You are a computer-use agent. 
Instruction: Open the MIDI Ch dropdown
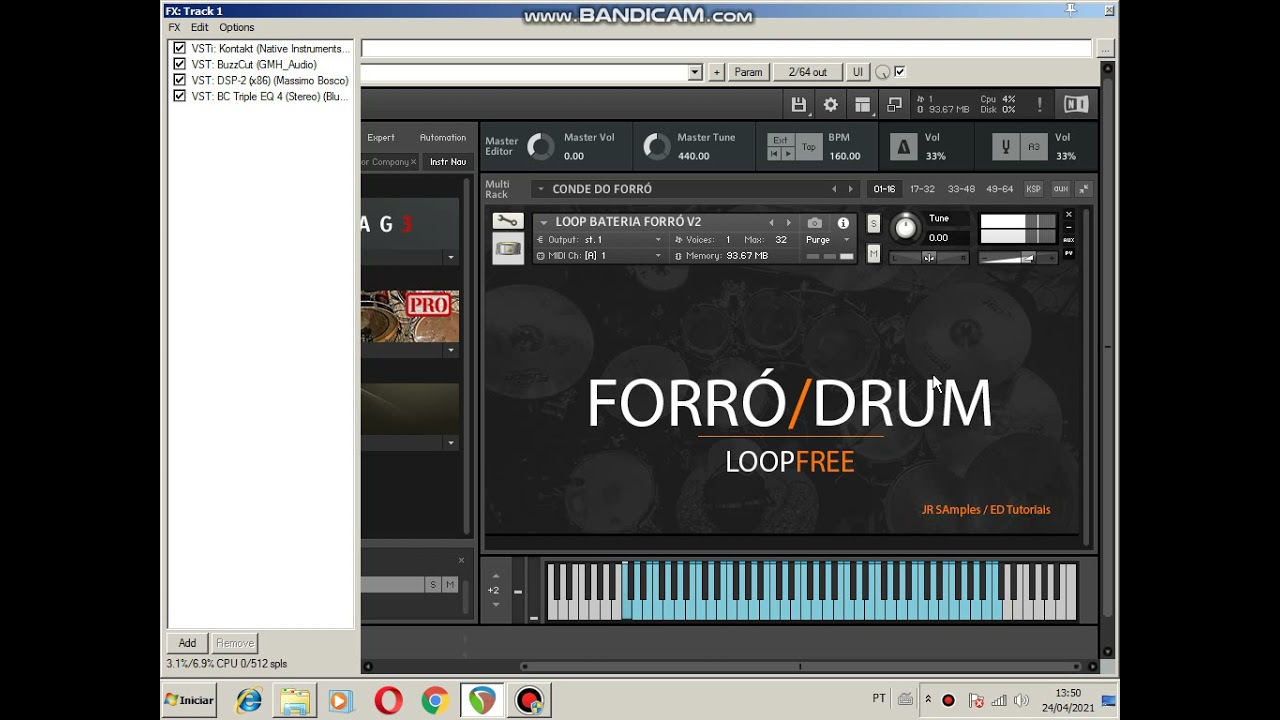click(x=600, y=256)
